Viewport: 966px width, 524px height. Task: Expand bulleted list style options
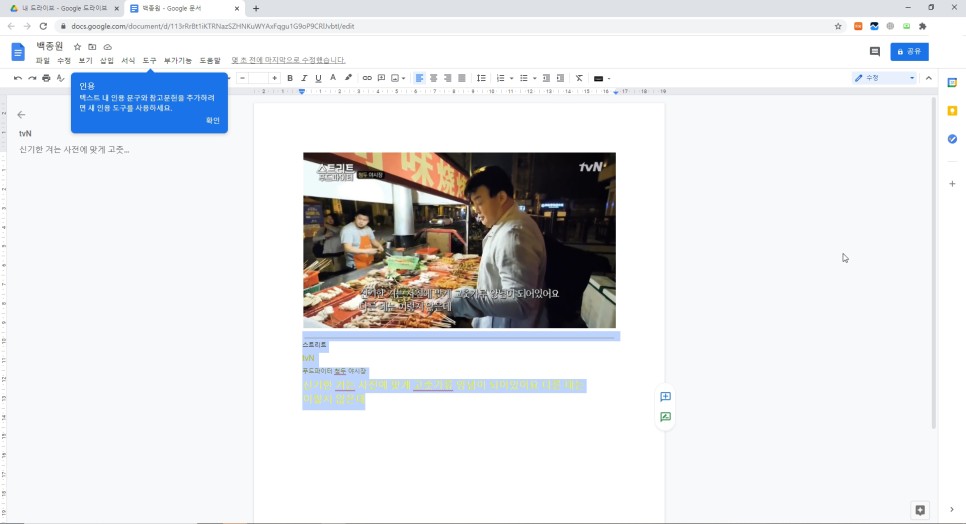(534, 78)
